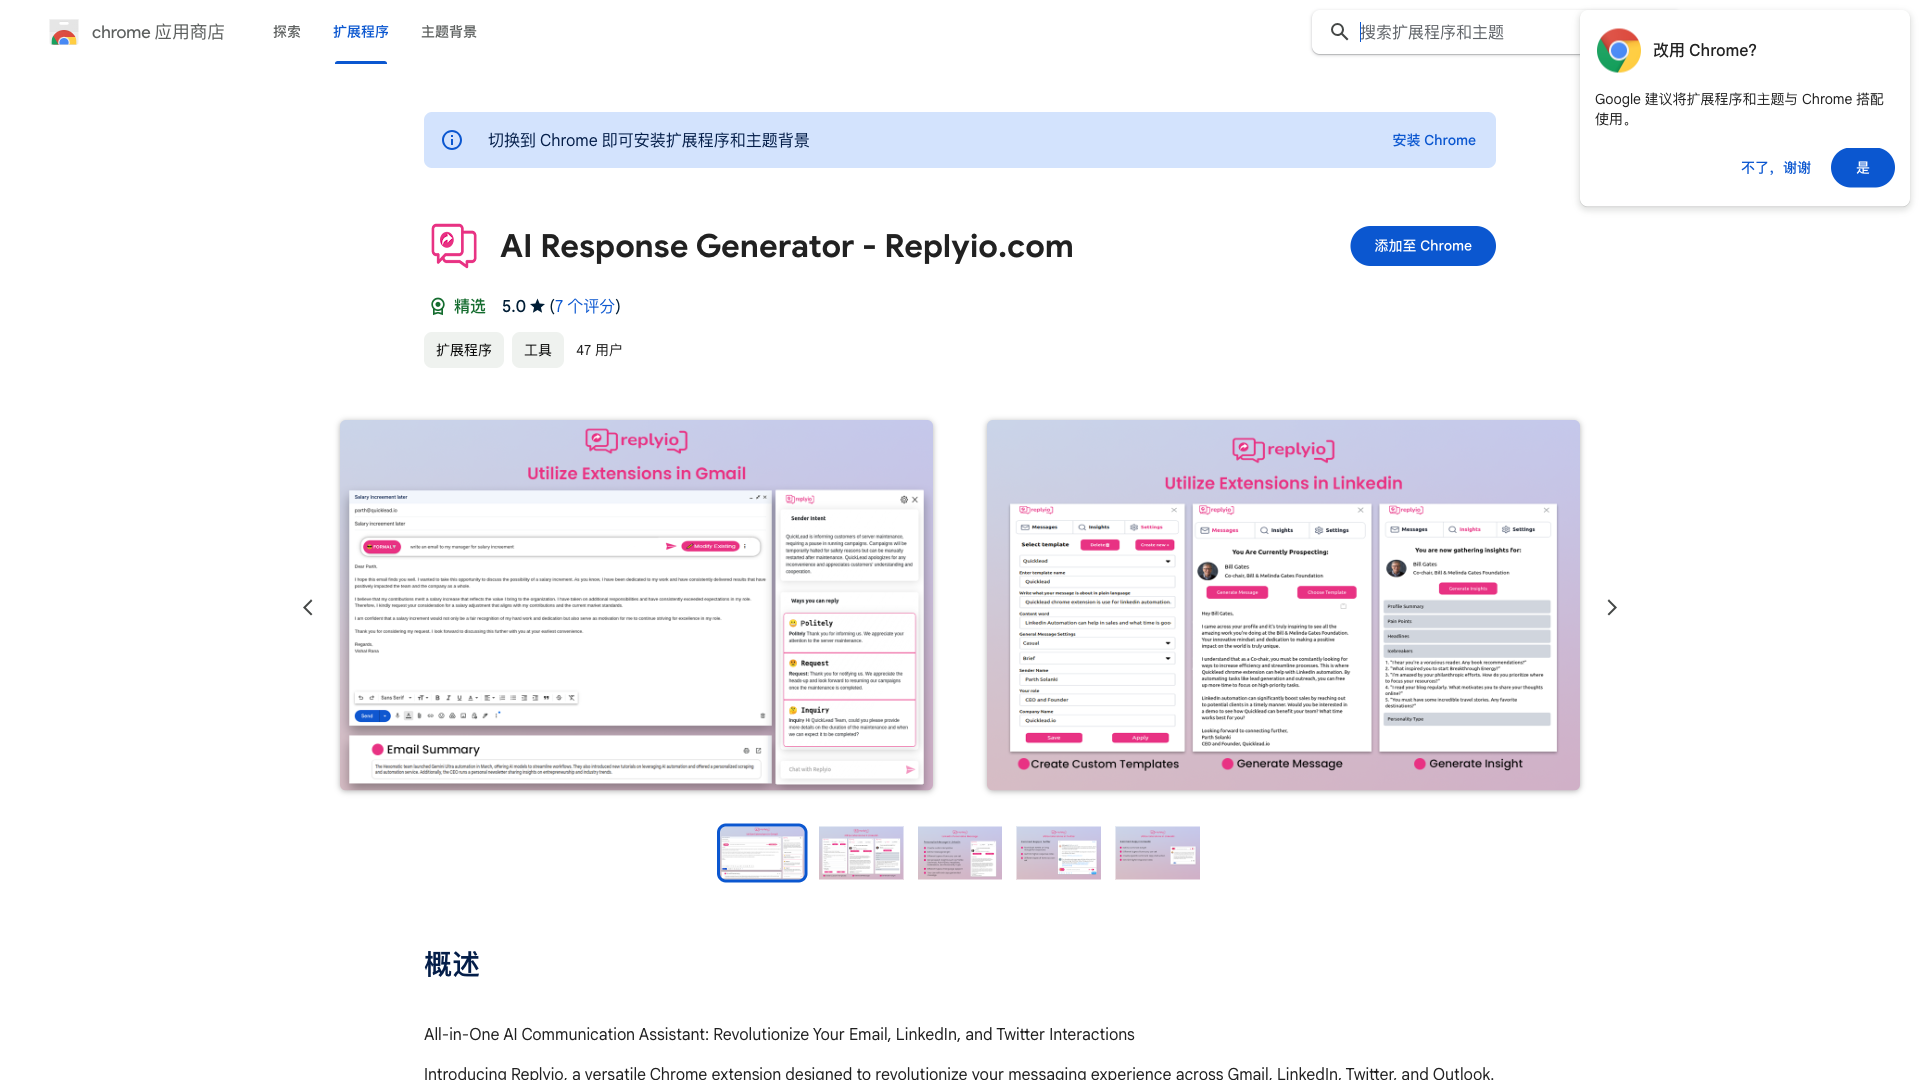Click the 是 button in the popup
The height and width of the screenshot is (1080, 1920).
pyautogui.click(x=1862, y=167)
